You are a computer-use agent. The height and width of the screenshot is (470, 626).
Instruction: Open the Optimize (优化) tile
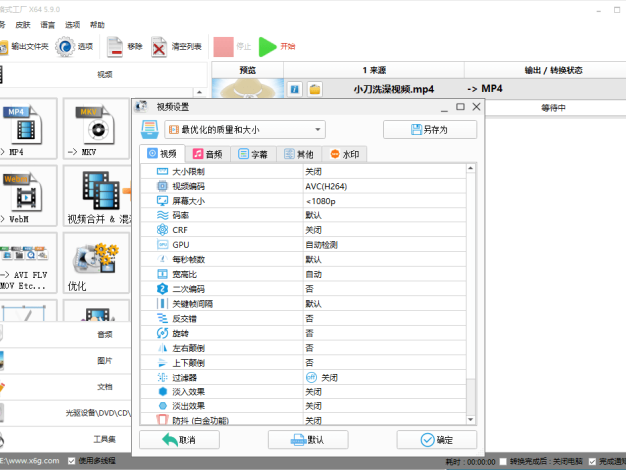point(96,263)
